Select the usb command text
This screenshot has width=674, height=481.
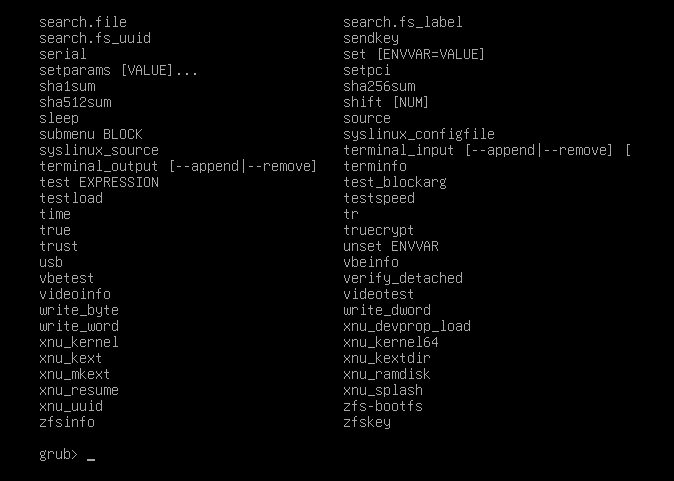pyautogui.click(x=51, y=262)
